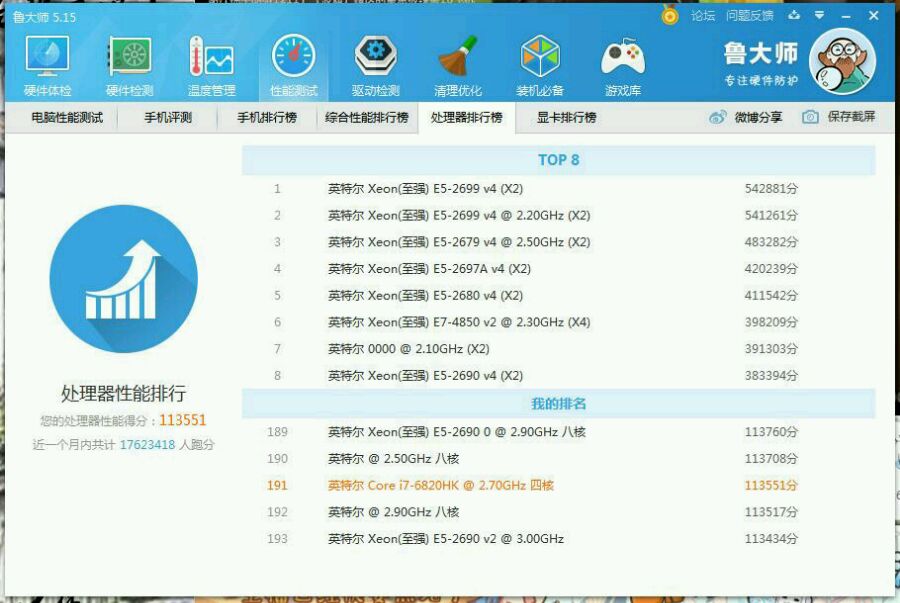Switch to 电脑性能测试 tab
The width and height of the screenshot is (900, 603).
pyautogui.click(x=67, y=118)
